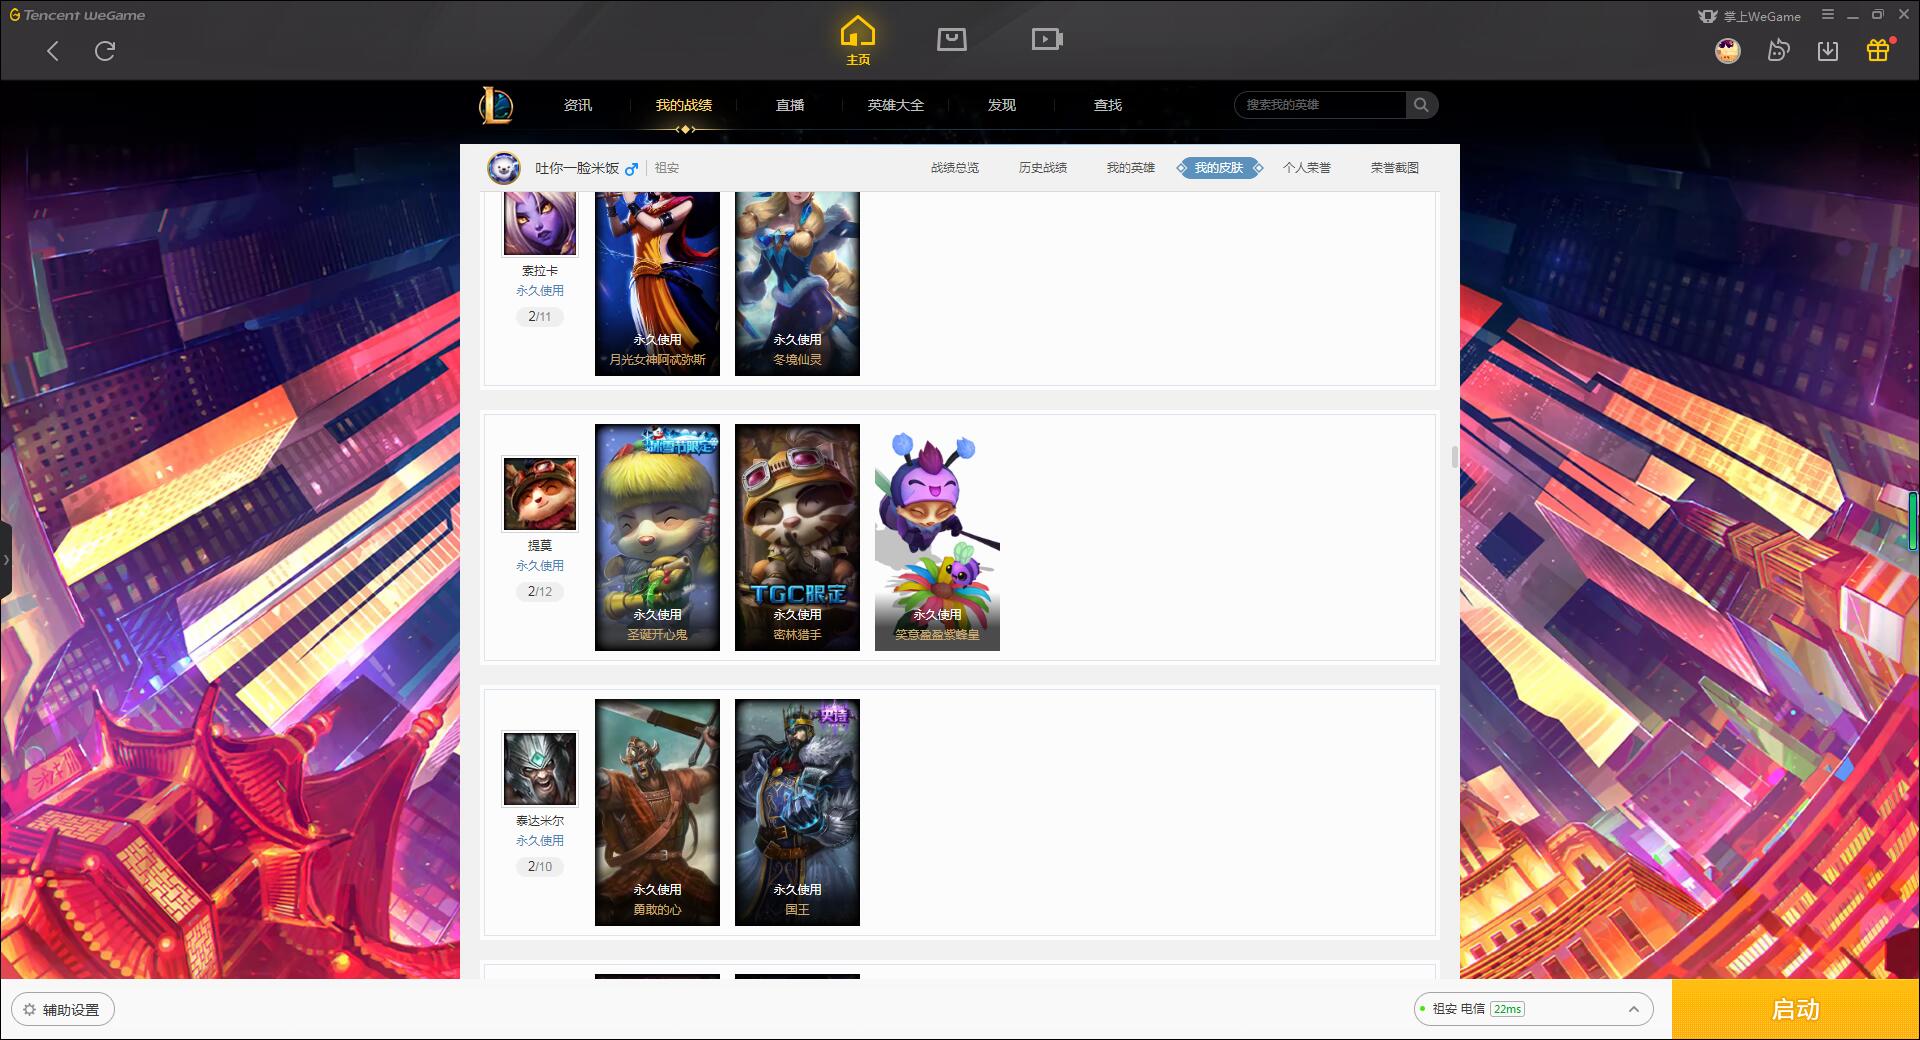Switch to 战绩总览 sub-tab

[x=955, y=168]
